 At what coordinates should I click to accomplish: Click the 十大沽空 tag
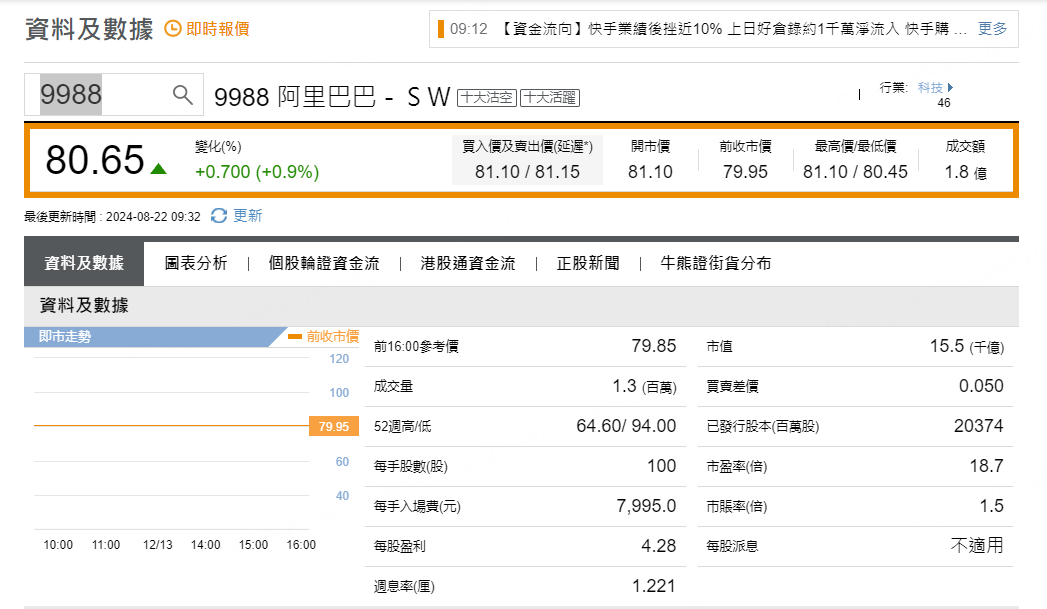click(x=487, y=97)
